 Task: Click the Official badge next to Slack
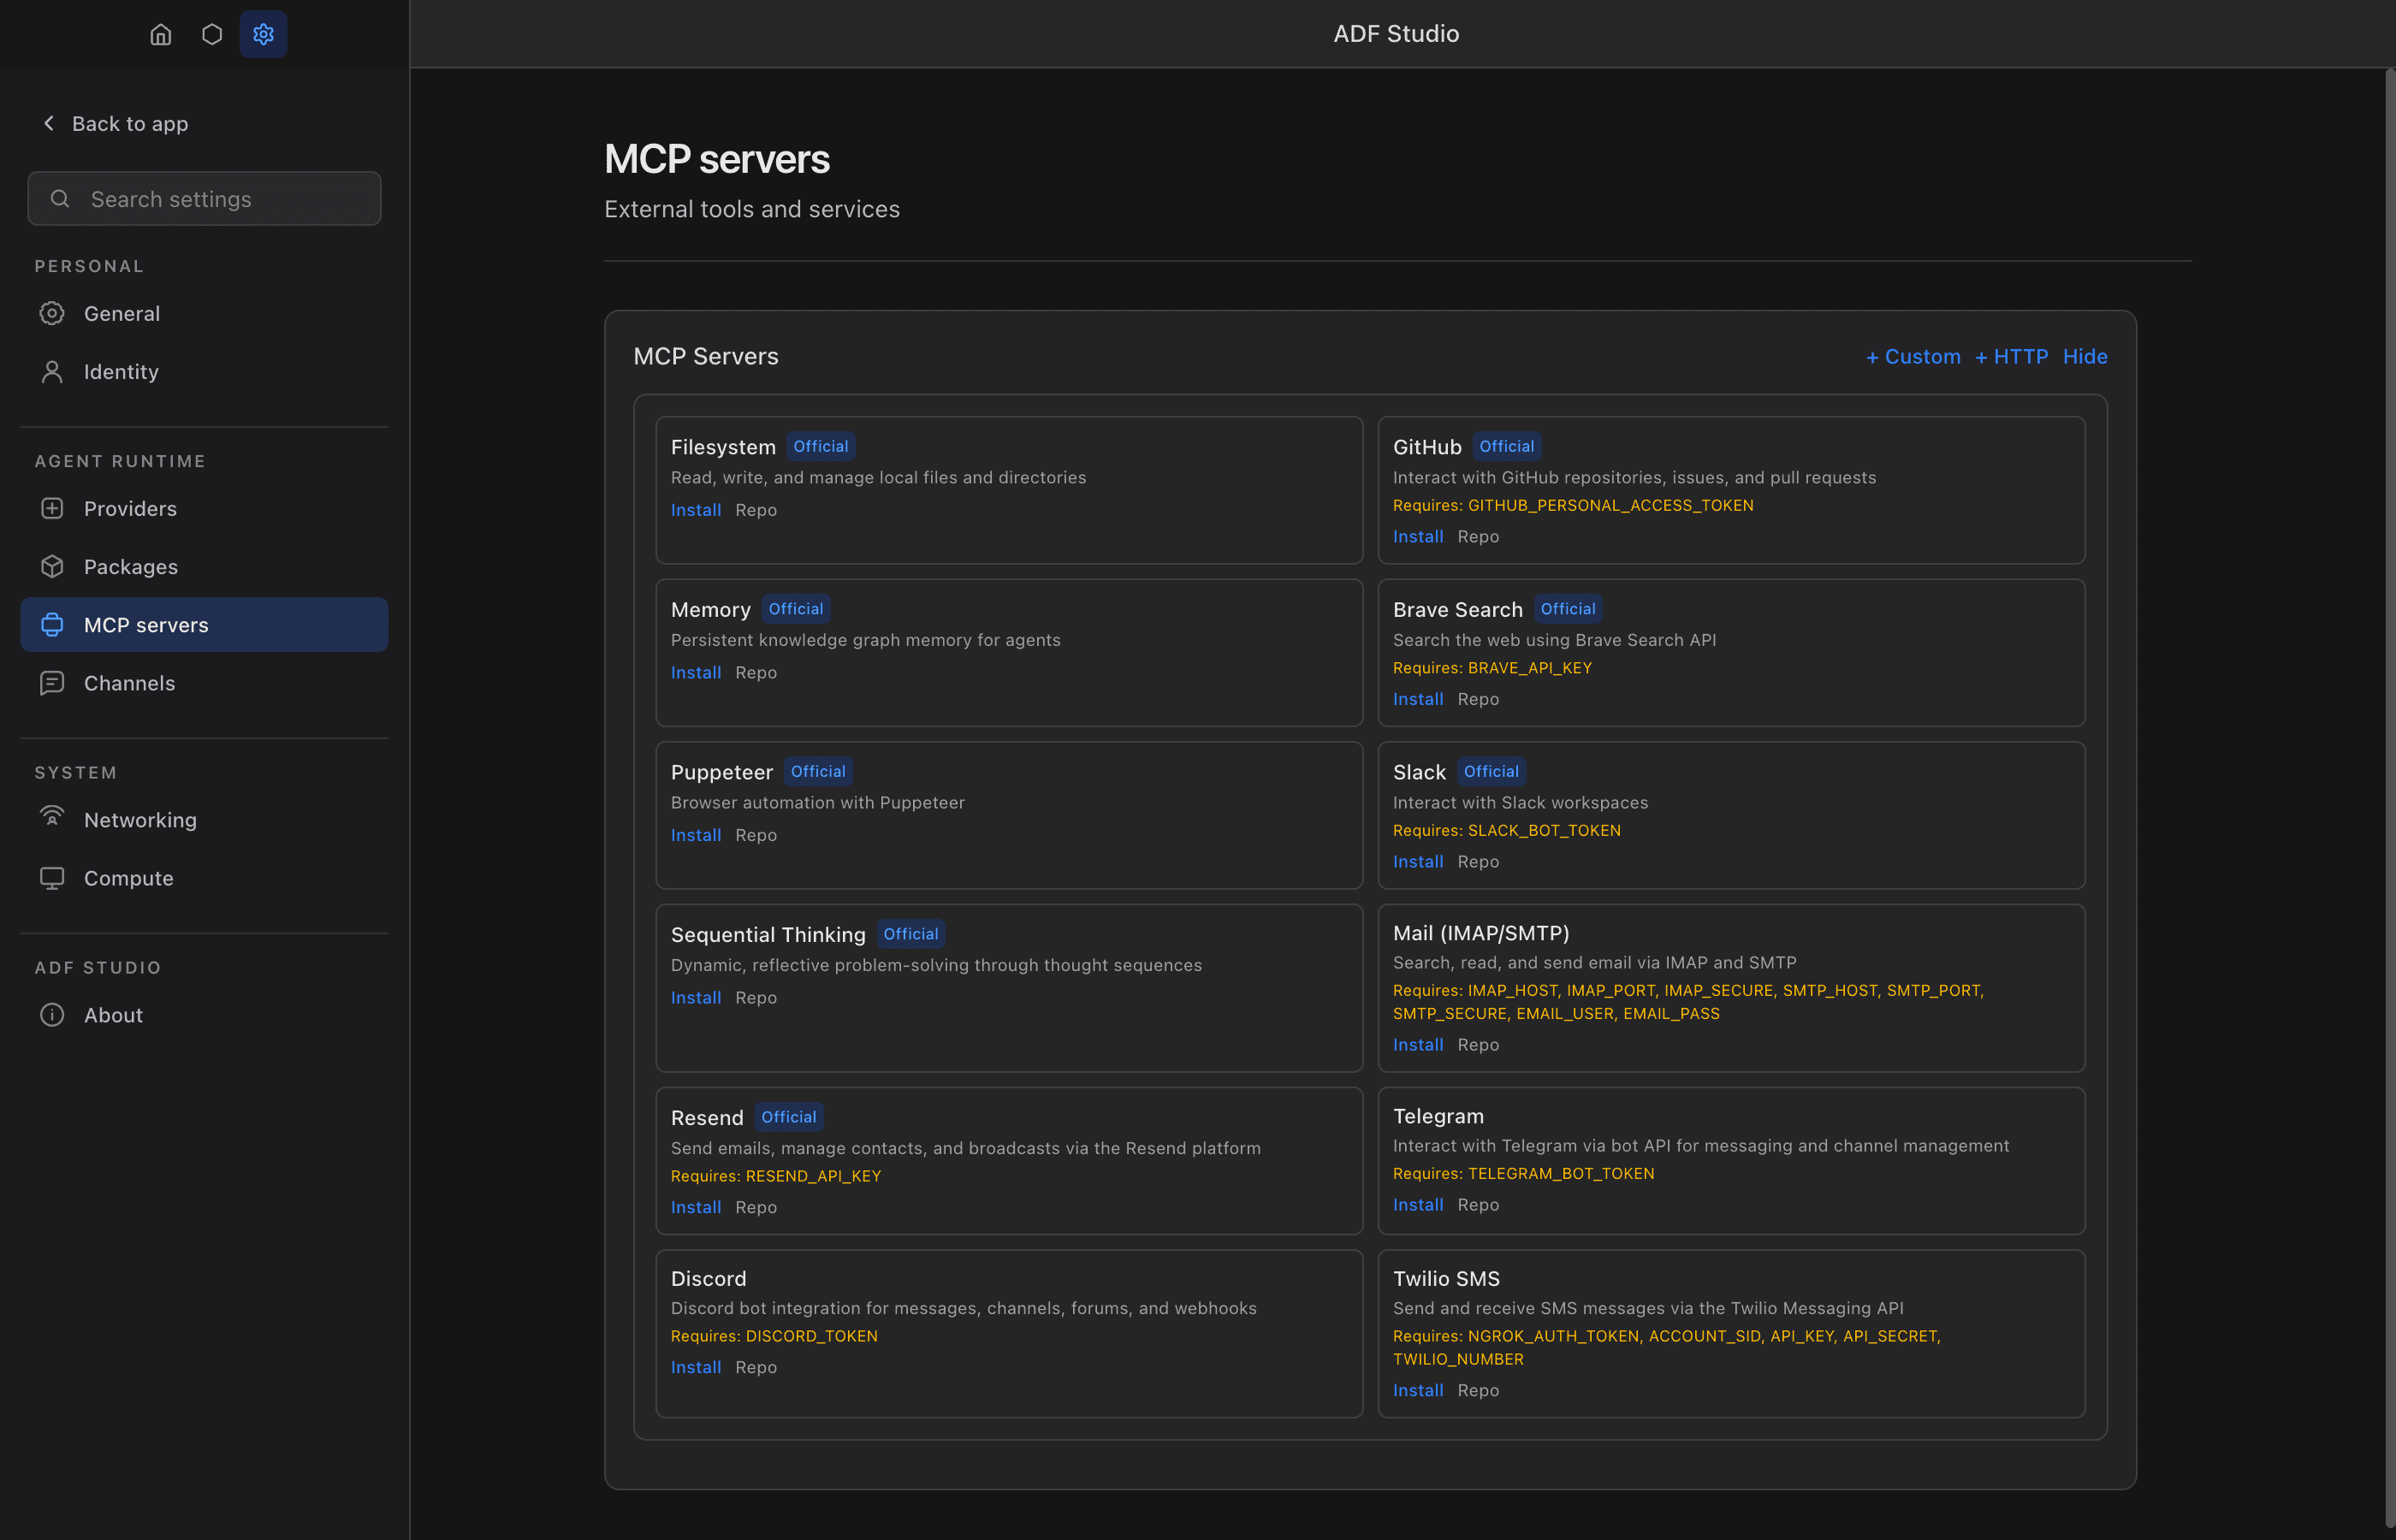point(1491,771)
